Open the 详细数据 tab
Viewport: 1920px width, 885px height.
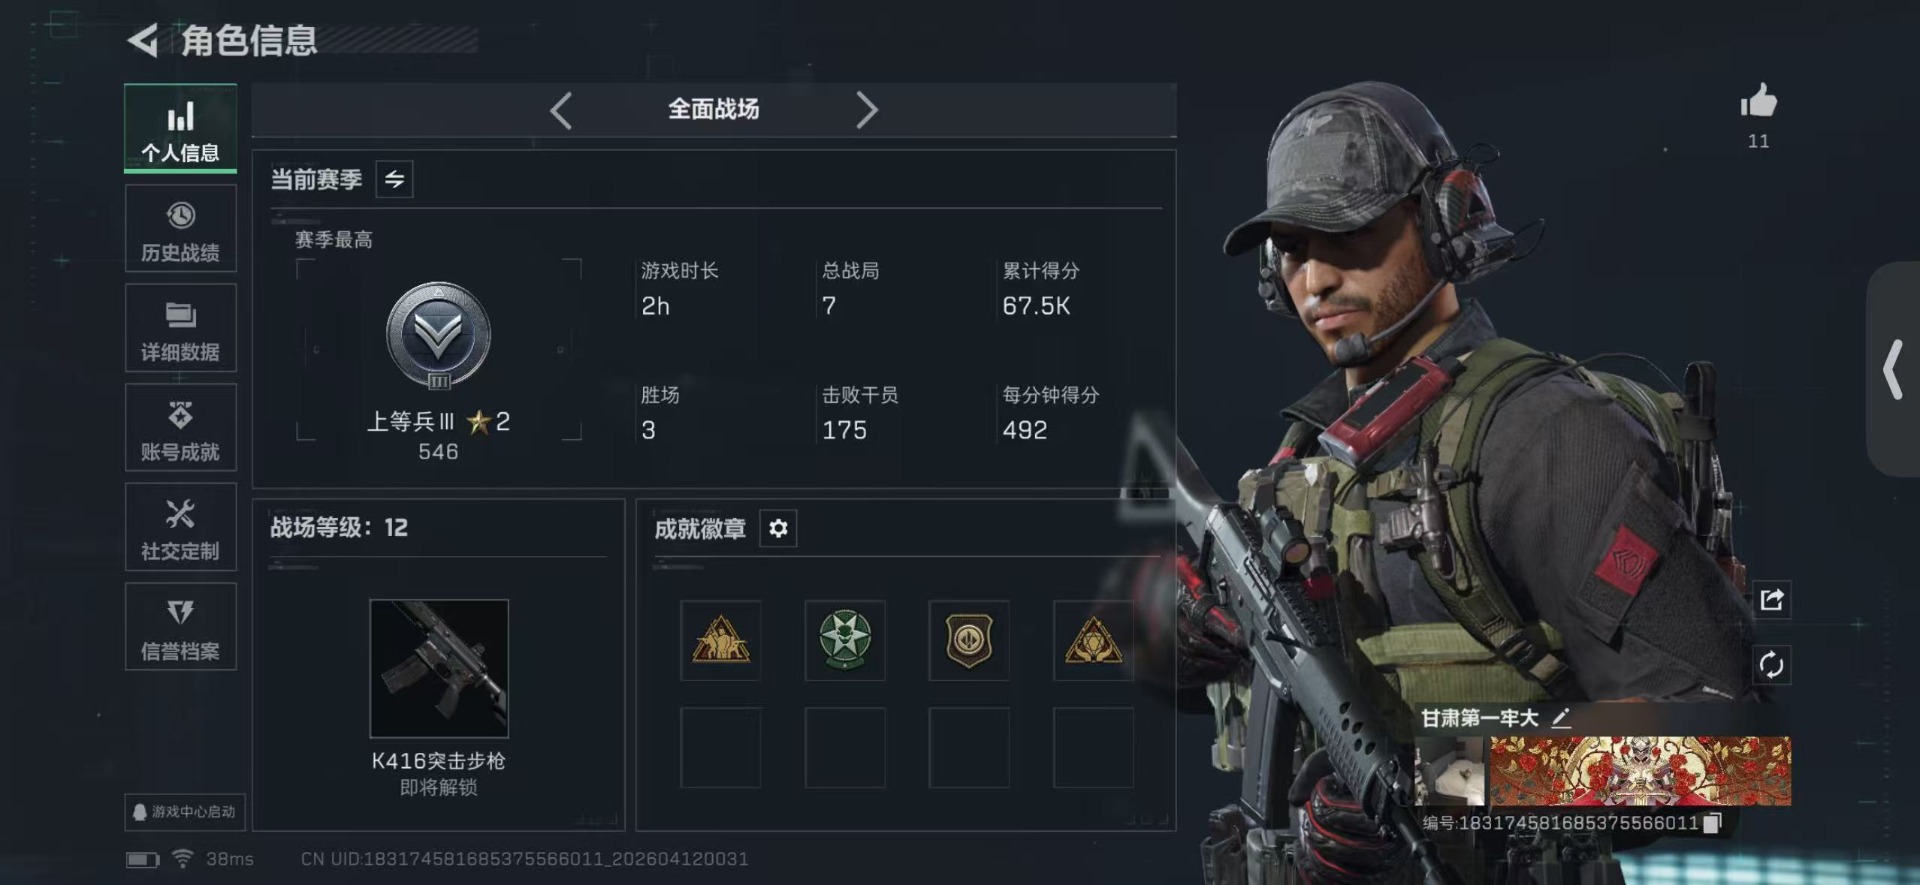pos(181,328)
